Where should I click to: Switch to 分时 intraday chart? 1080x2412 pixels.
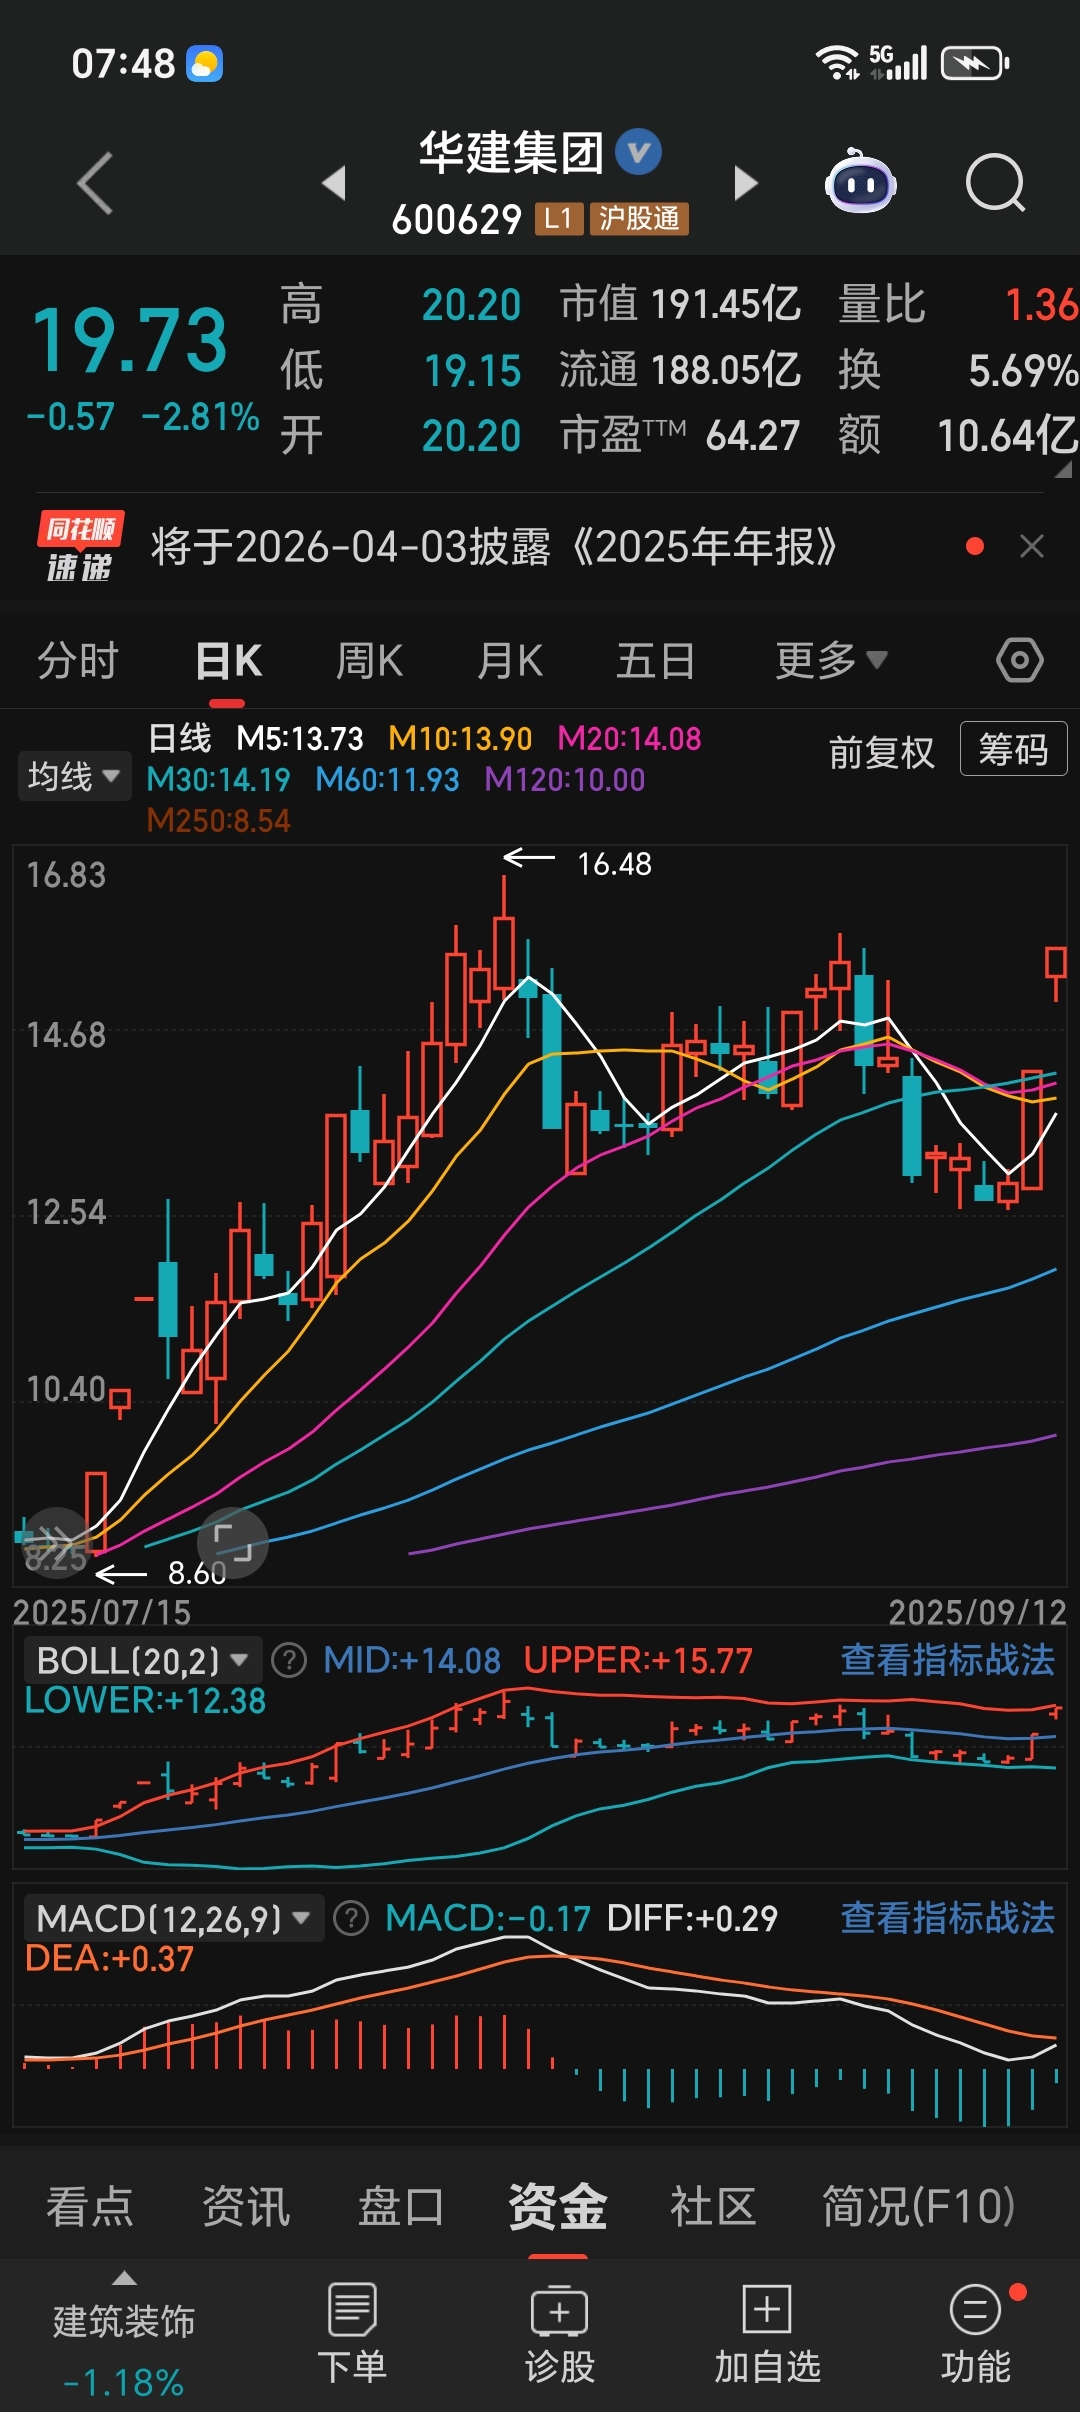(x=78, y=661)
